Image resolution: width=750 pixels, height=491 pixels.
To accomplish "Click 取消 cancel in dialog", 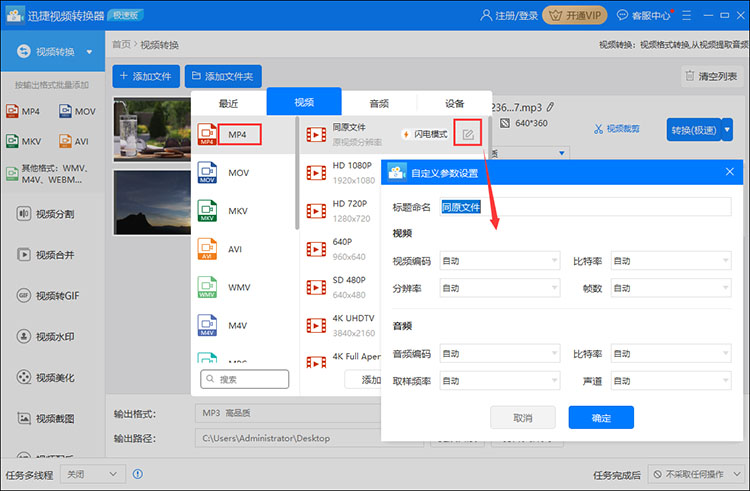I will (x=523, y=418).
